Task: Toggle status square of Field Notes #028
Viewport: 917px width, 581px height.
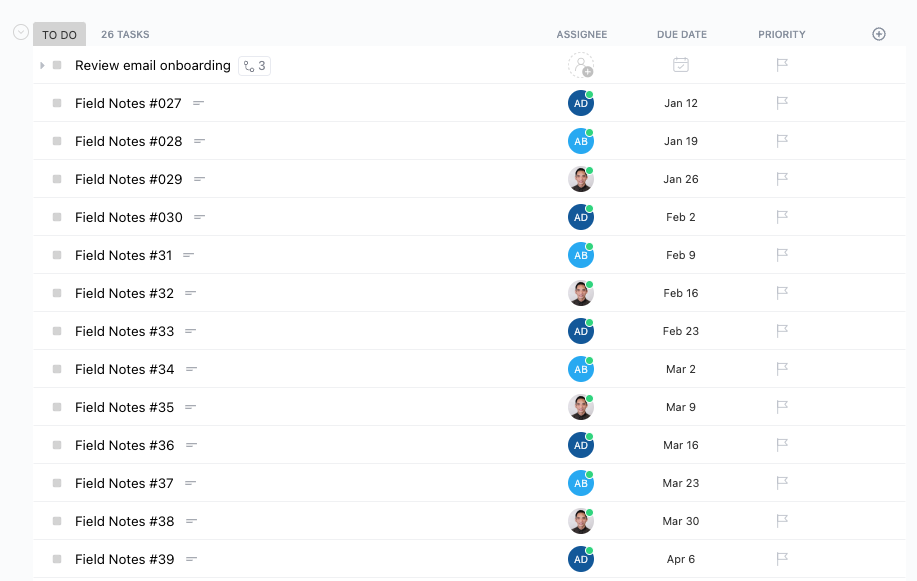Action: coord(57,141)
